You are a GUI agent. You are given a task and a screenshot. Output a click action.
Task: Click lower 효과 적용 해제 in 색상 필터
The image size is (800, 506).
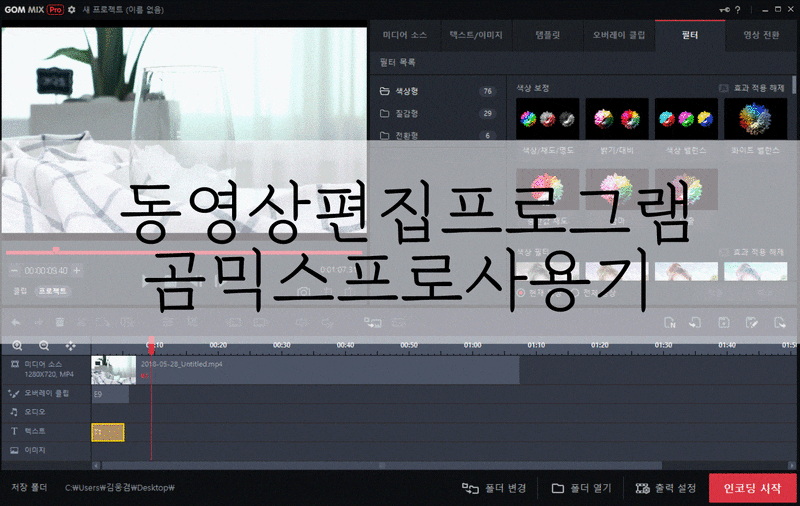click(759, 252)
